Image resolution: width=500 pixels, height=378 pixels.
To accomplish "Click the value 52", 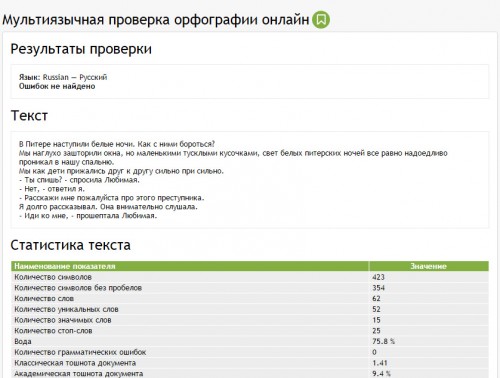I will (376, 309).
